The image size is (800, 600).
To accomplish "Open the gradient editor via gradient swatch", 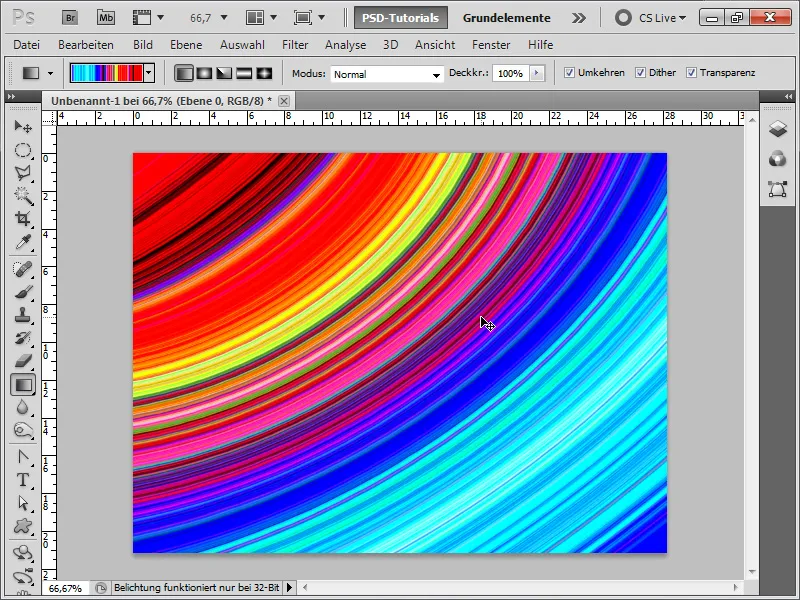I will click(x=107, y=73).
